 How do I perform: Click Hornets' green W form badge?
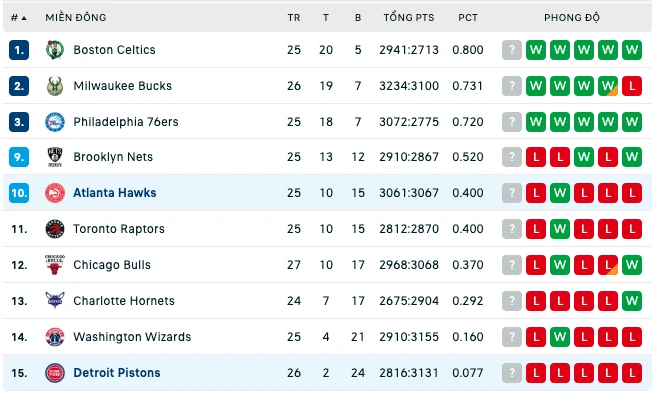tap(632, 301)
